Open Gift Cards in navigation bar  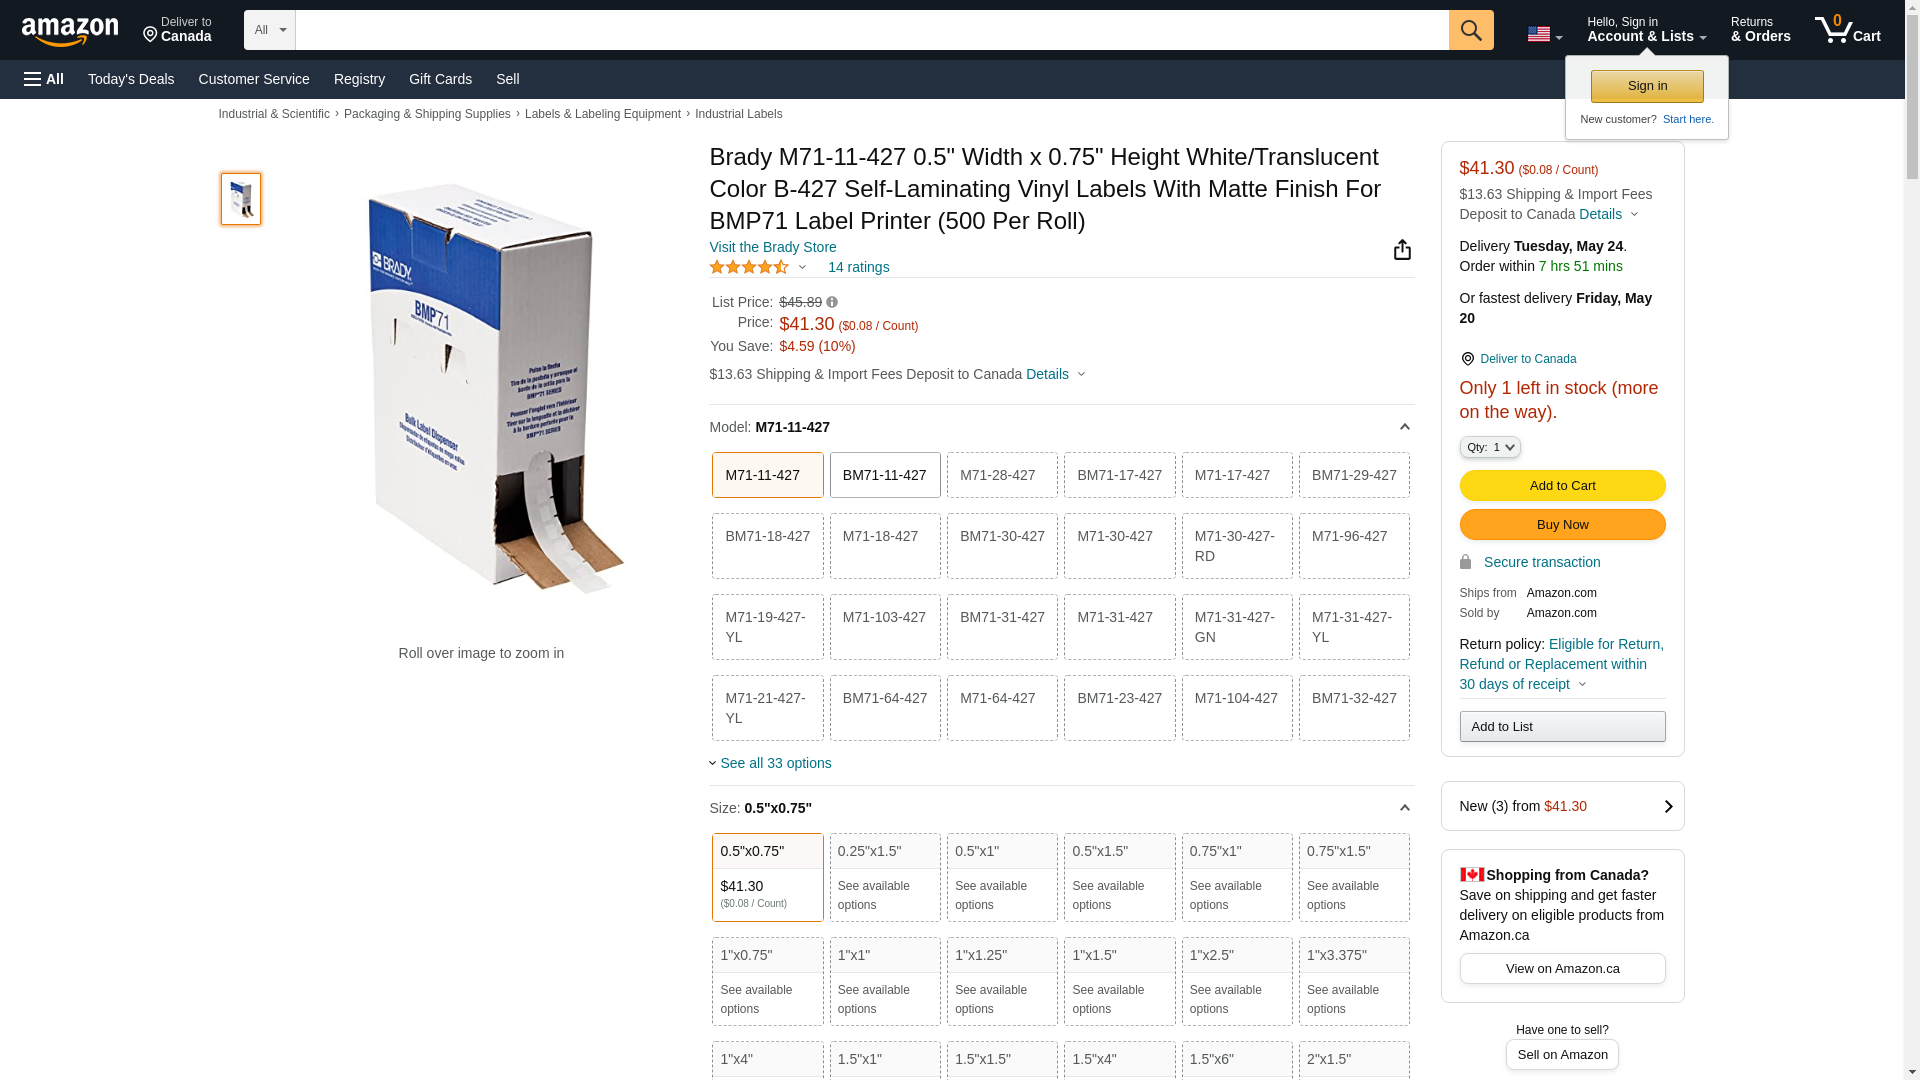(x=440, y=79)
